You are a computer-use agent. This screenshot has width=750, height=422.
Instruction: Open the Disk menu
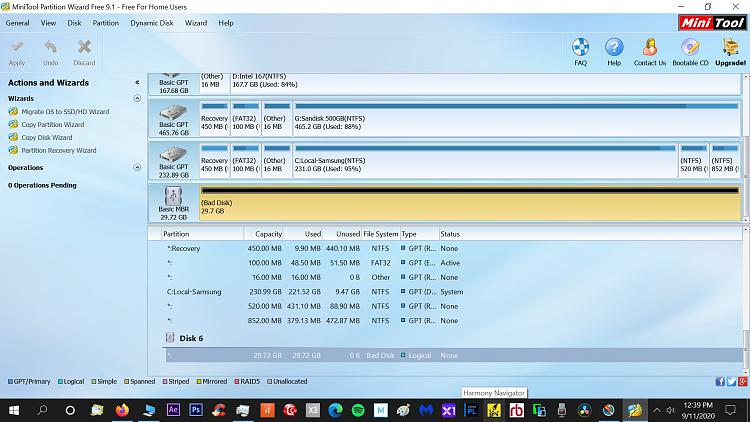tap(74, 23)
